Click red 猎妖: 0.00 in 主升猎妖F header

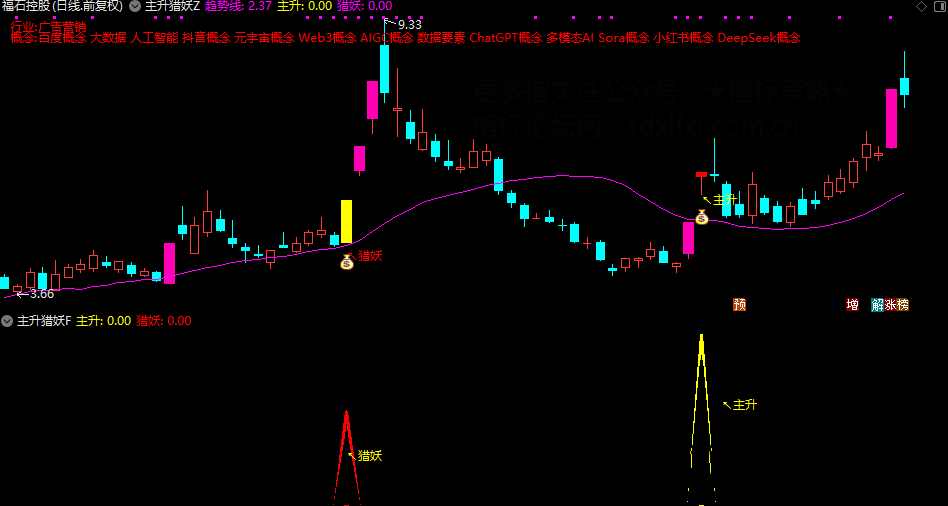point(164,320)
